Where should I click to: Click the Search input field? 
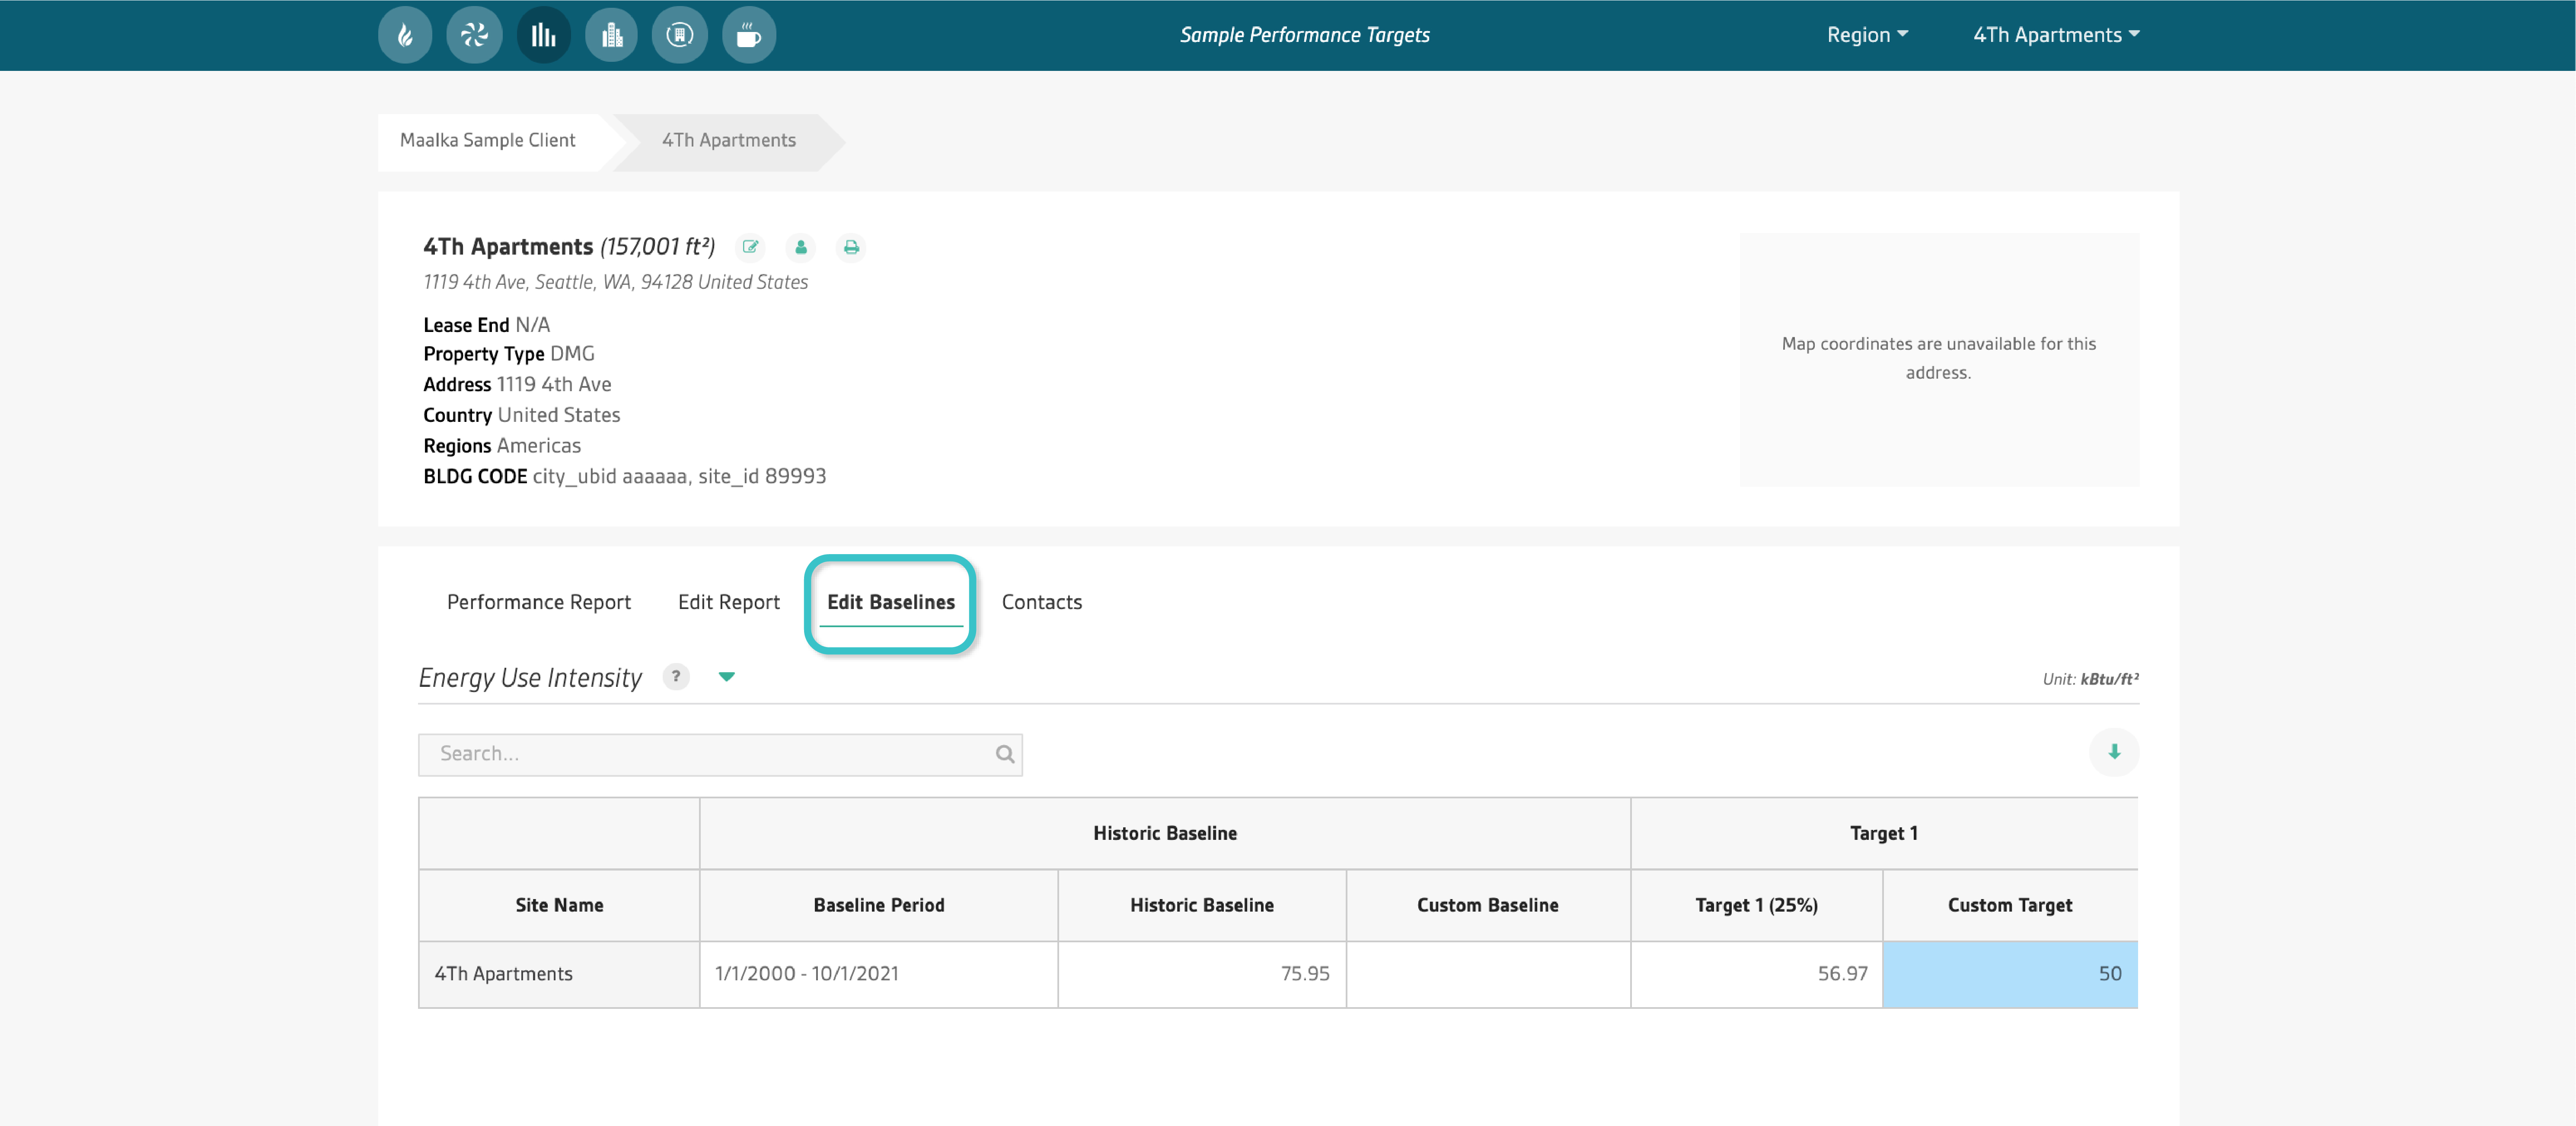pyautogui.click(x=720, y=755)
